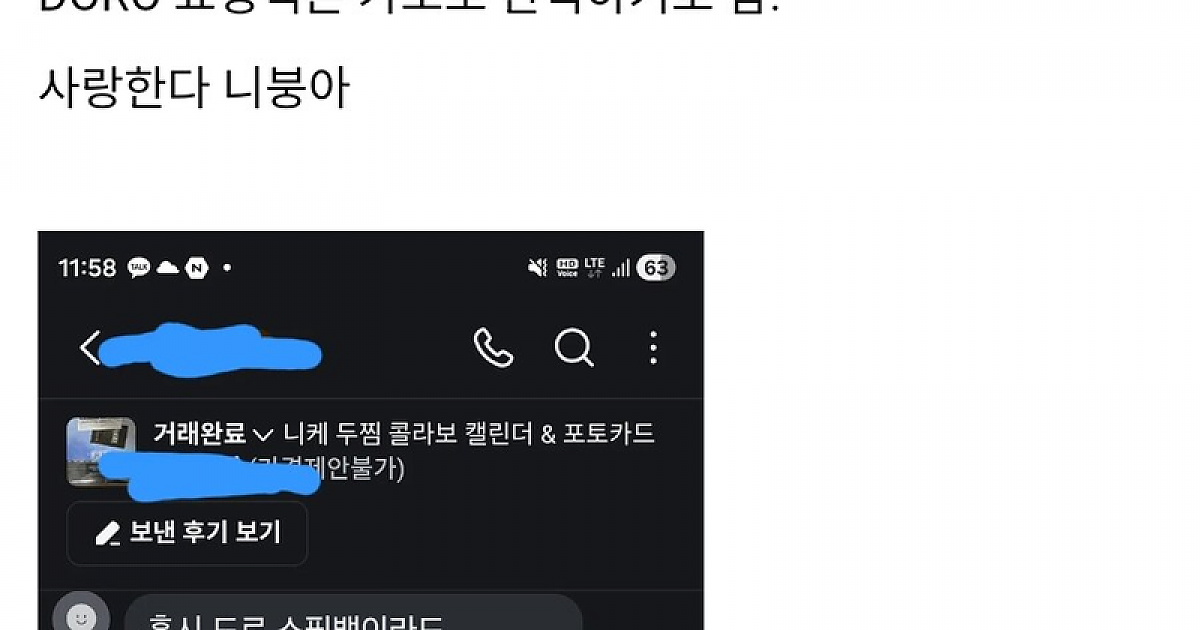The image size is (1200, 630).
Task: Click the Naver N hexagon notification icon
Action: 197,268
